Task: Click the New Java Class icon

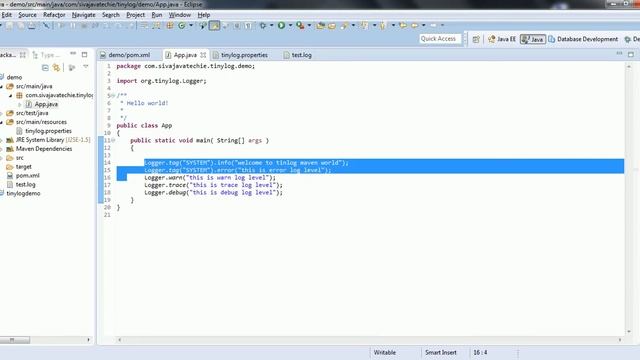Action: coord(182,25)
